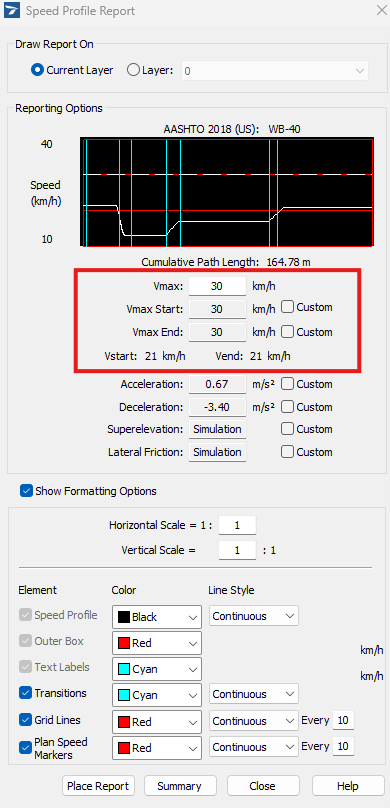This screenshot has width=390, height=808.
Task: Enable Custom for Vmax Start
Action: coord(288,307)
